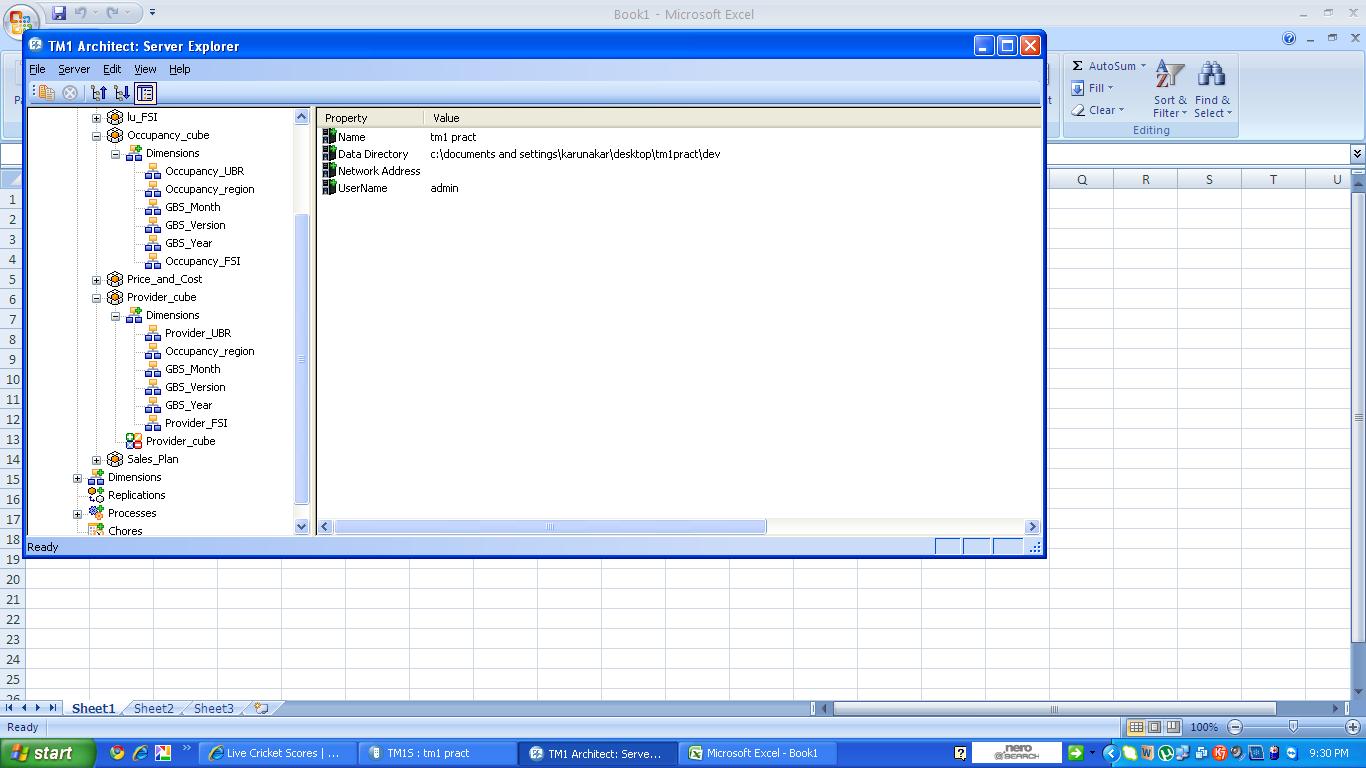The image size is (1366, 768).
Task: Switch to Excel Page Break Preview button
Action: (x=1173, y=727)
